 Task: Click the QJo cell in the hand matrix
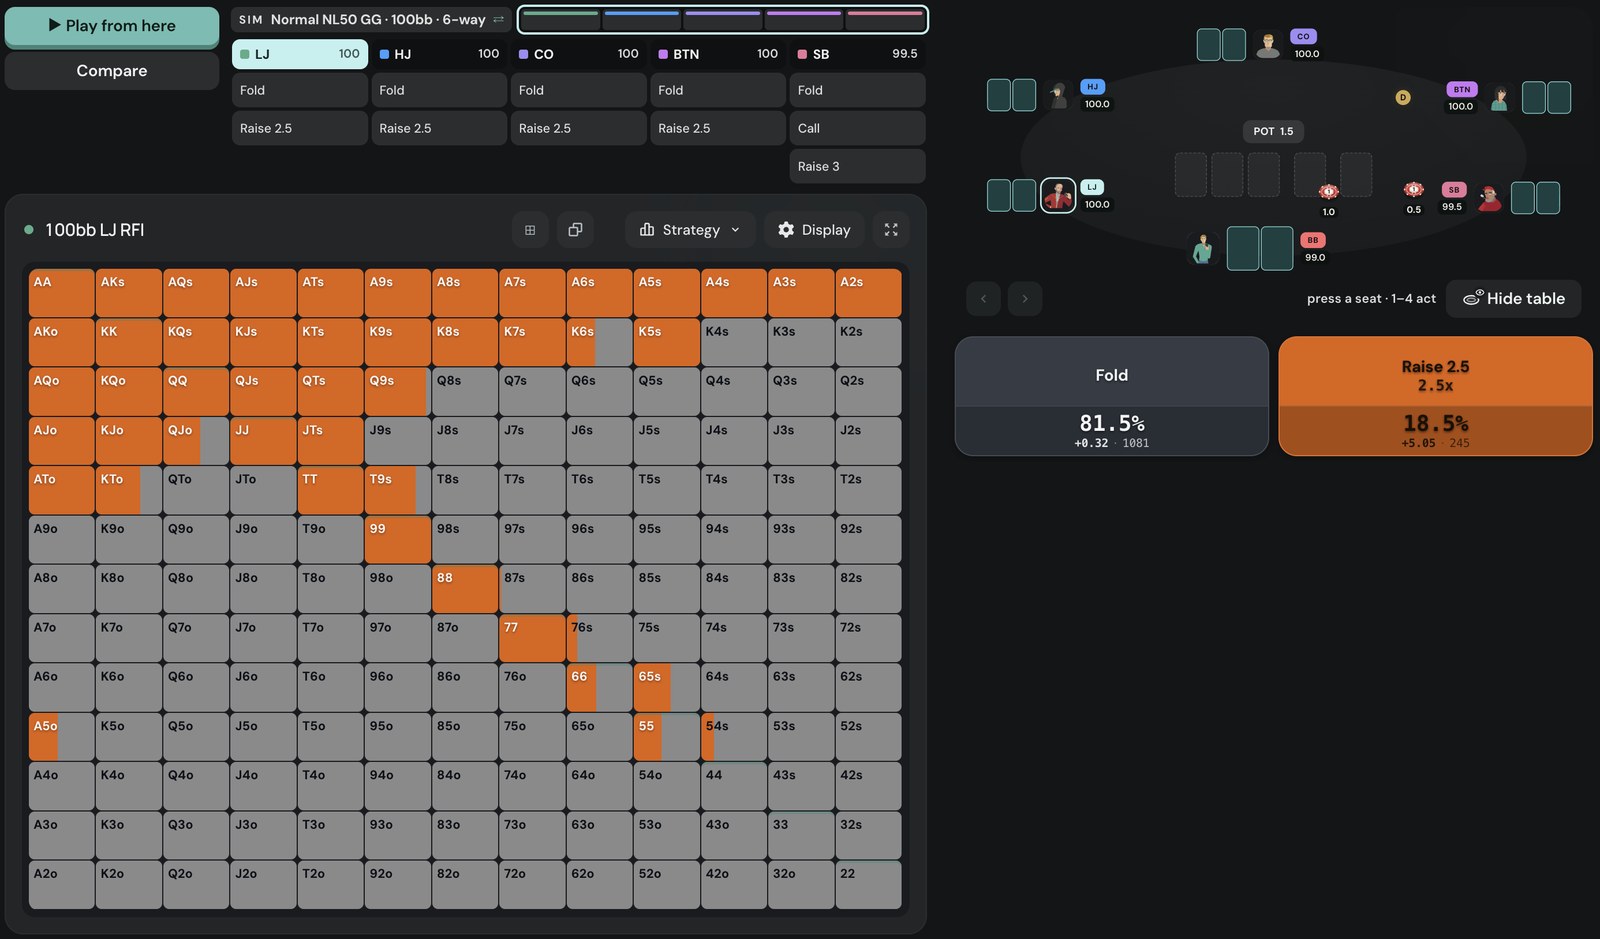coord(196,441)
